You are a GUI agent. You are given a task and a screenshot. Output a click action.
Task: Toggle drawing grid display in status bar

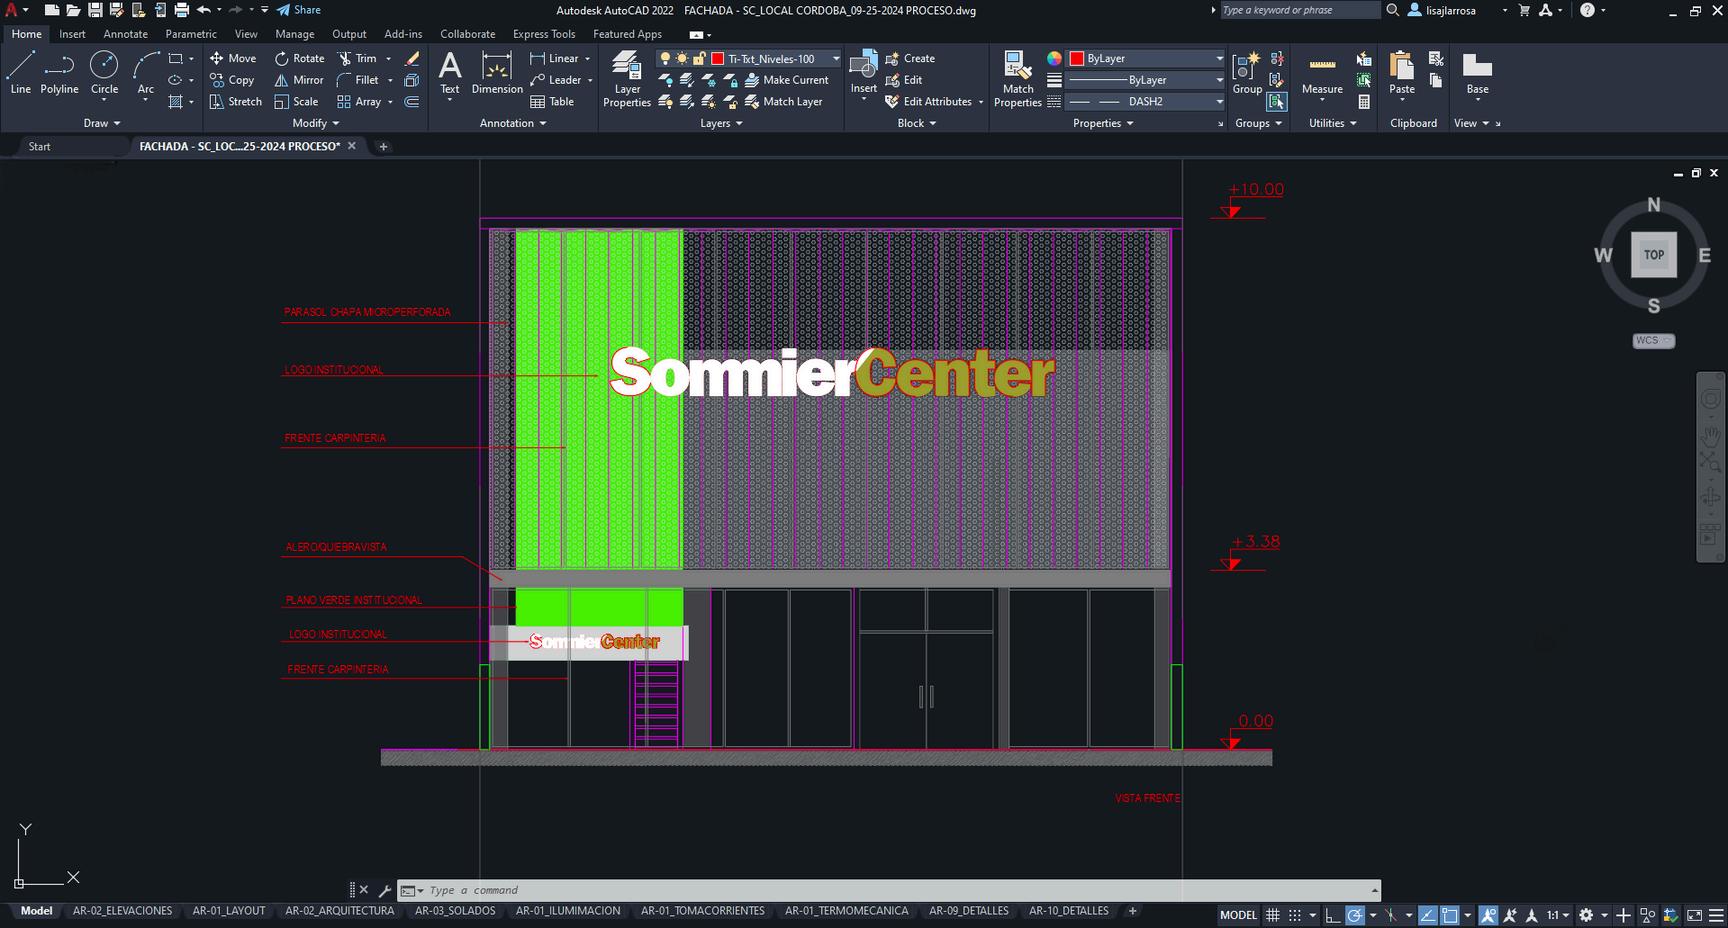[1272, 915]
